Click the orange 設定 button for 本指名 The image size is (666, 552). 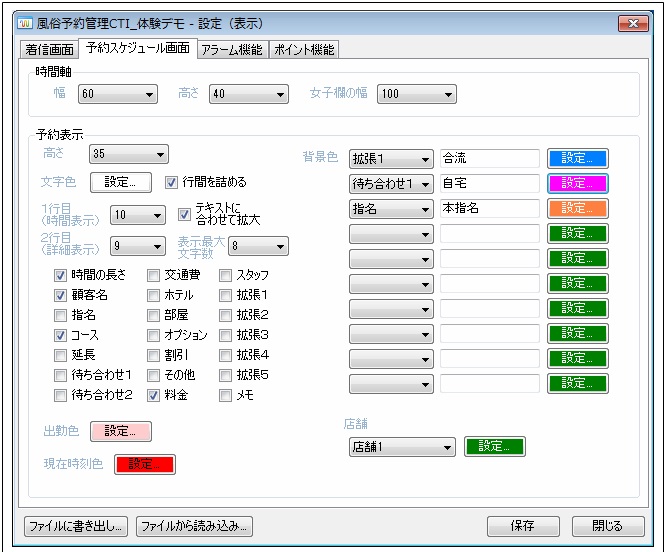pos(577,208)
